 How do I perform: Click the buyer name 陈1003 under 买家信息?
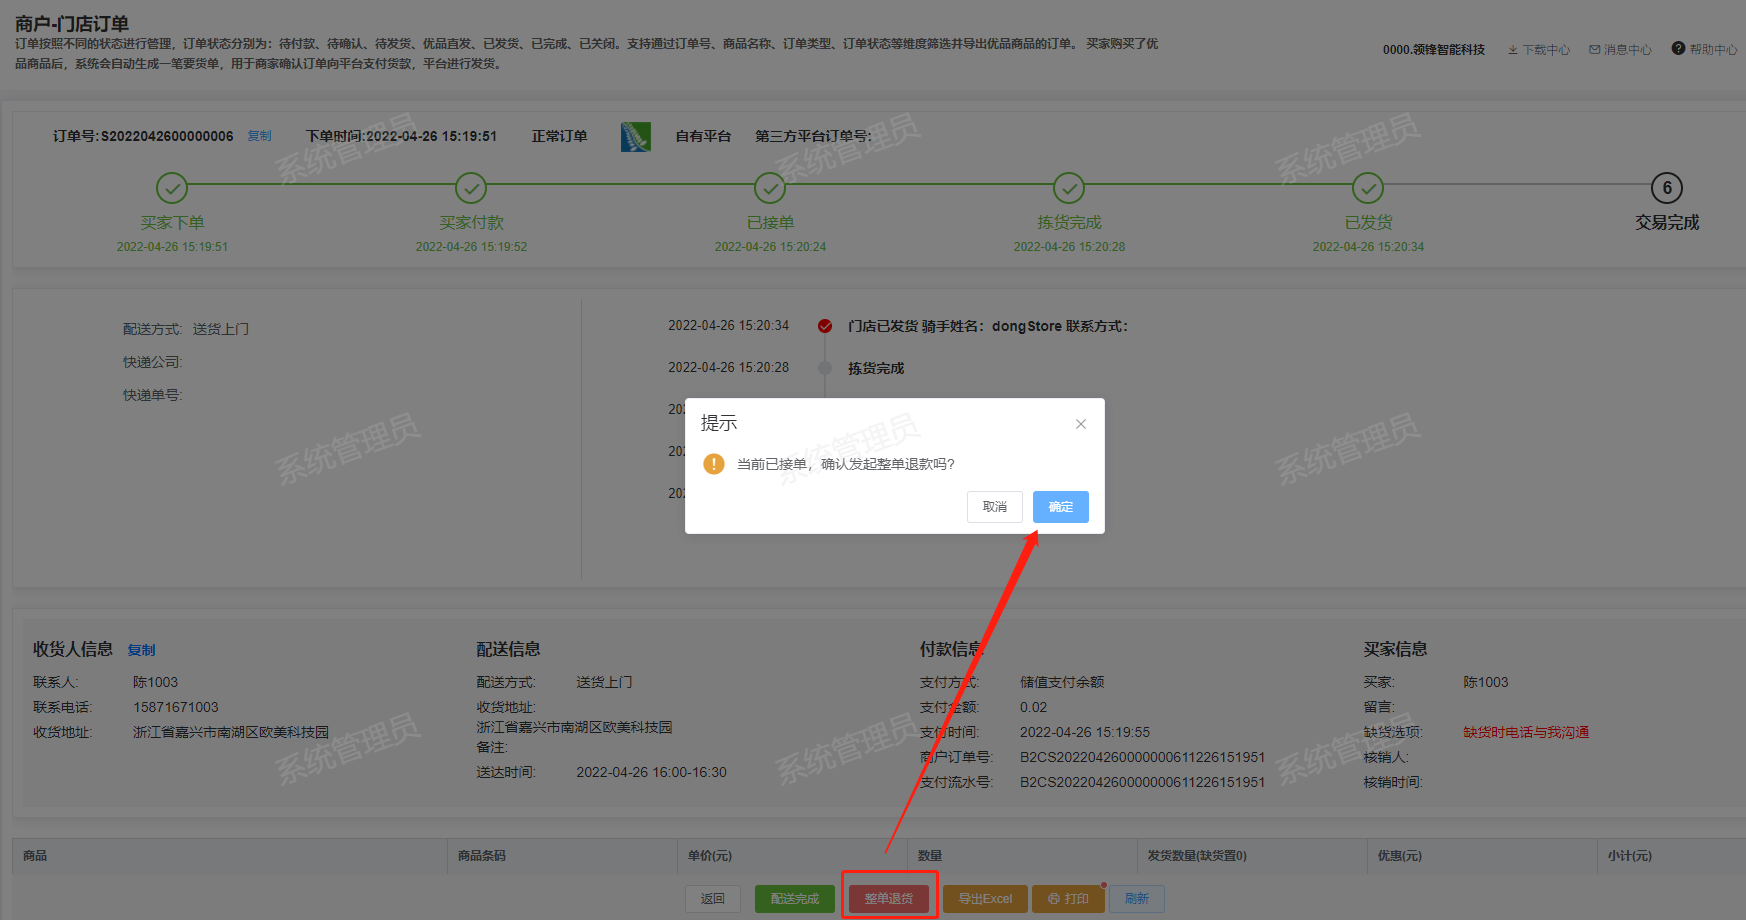(x=1486, y=682)
